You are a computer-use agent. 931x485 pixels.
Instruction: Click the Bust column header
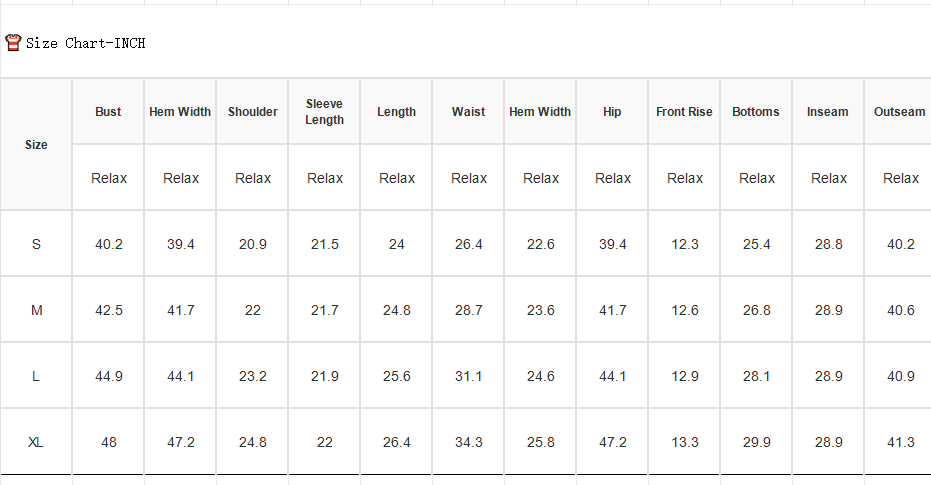click(x=108, y=112)
